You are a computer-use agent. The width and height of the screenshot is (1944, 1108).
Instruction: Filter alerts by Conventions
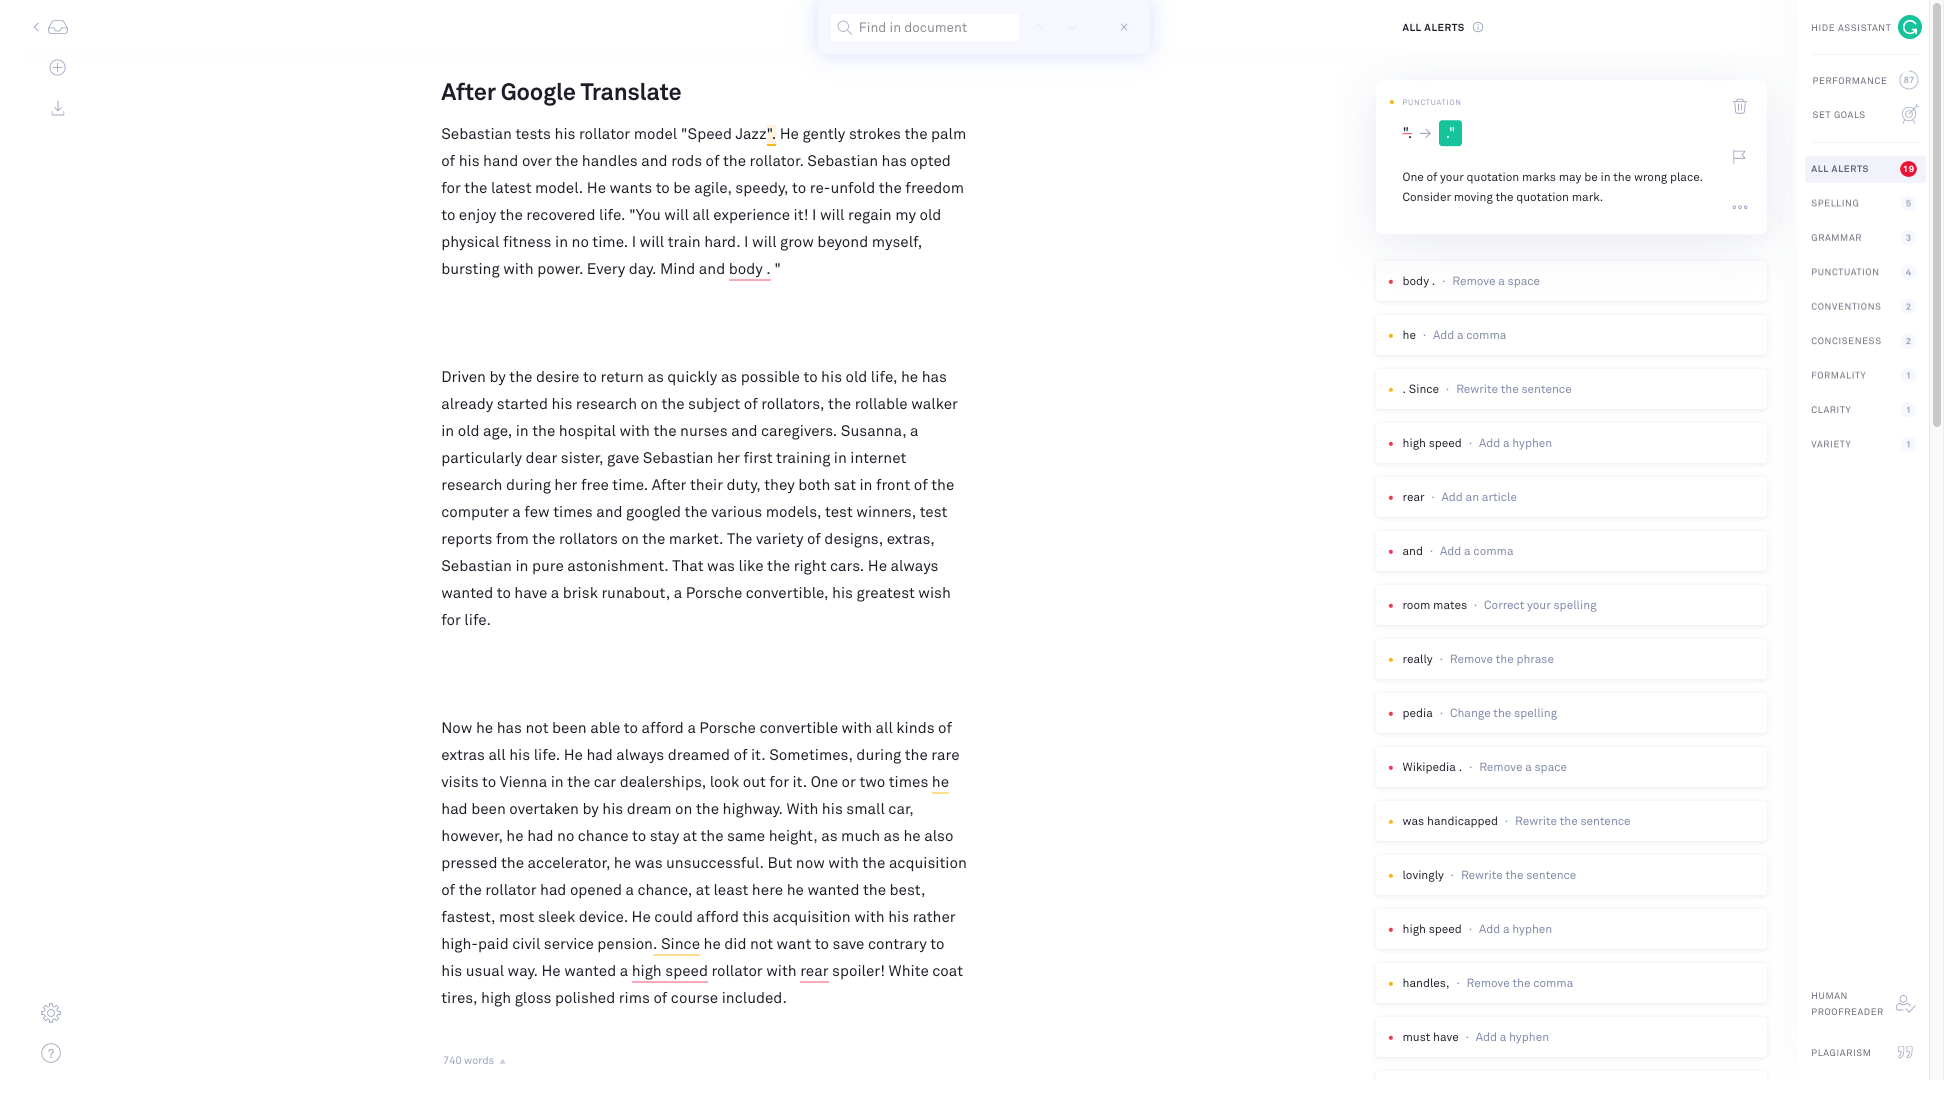[x=1864, y=307]
